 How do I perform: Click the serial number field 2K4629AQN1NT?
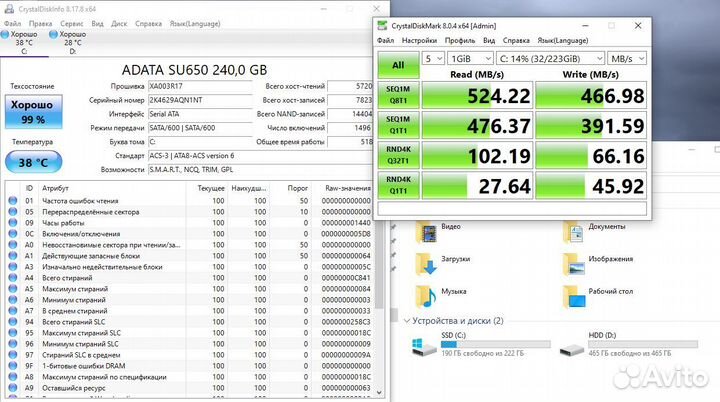click(x=200, y=100)
